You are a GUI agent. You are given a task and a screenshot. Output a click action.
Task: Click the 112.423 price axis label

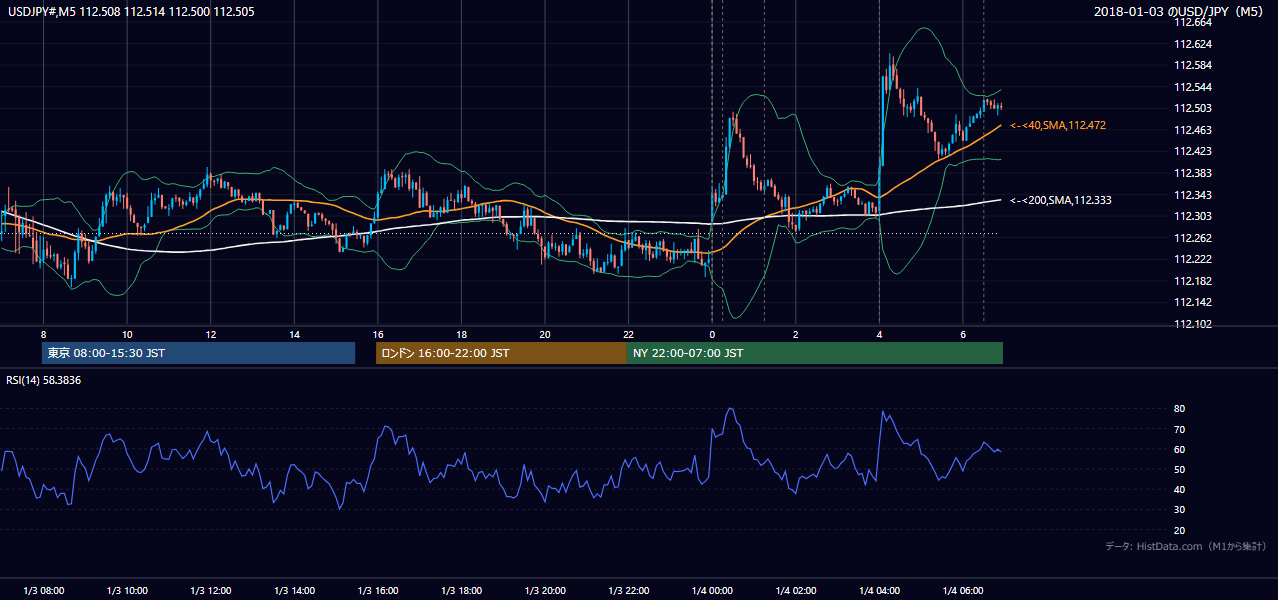(1192, 152)
